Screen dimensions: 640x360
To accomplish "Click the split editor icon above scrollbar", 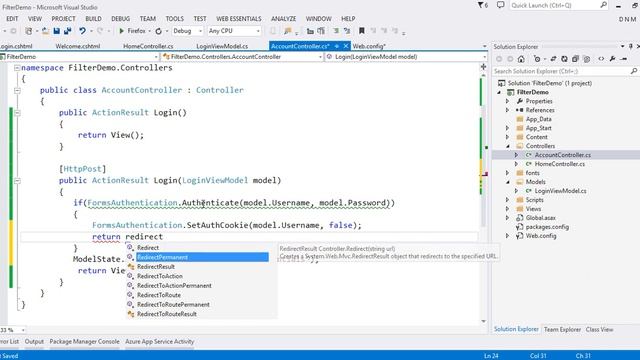I will (x=484, y=67).
